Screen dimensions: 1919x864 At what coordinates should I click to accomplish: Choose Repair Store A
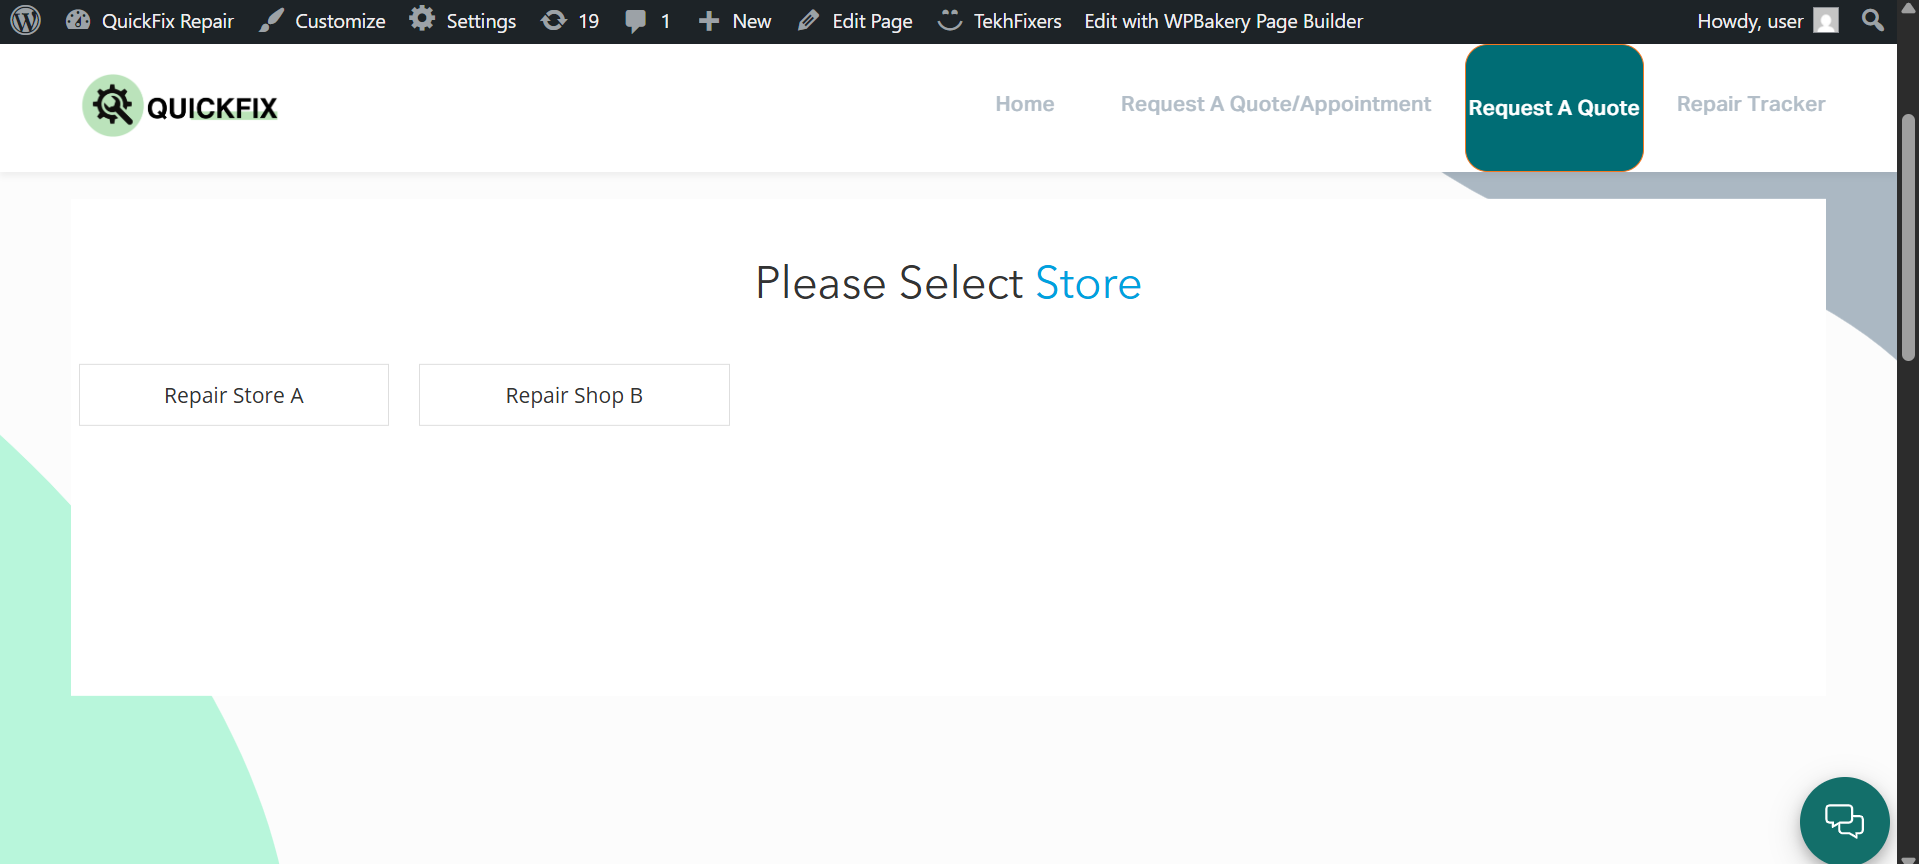pyautogui.click(x=234, y=396)
